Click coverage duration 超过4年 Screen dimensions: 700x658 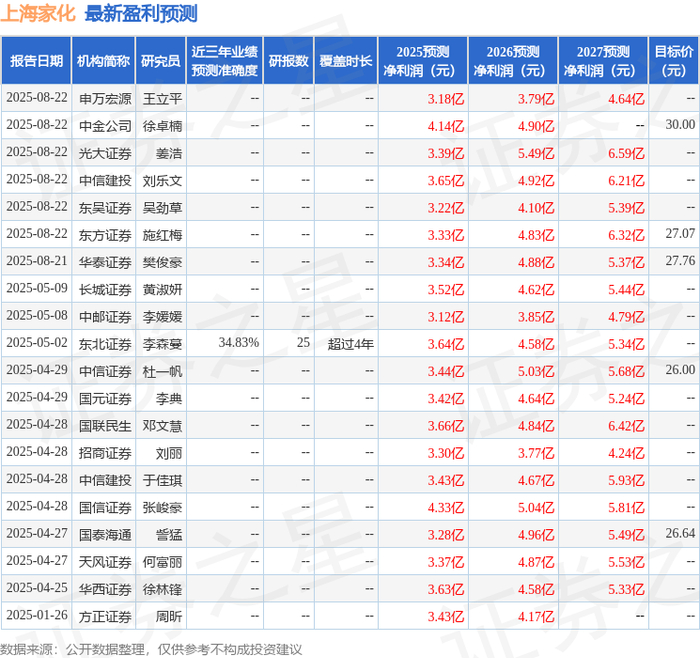[350, 344]
